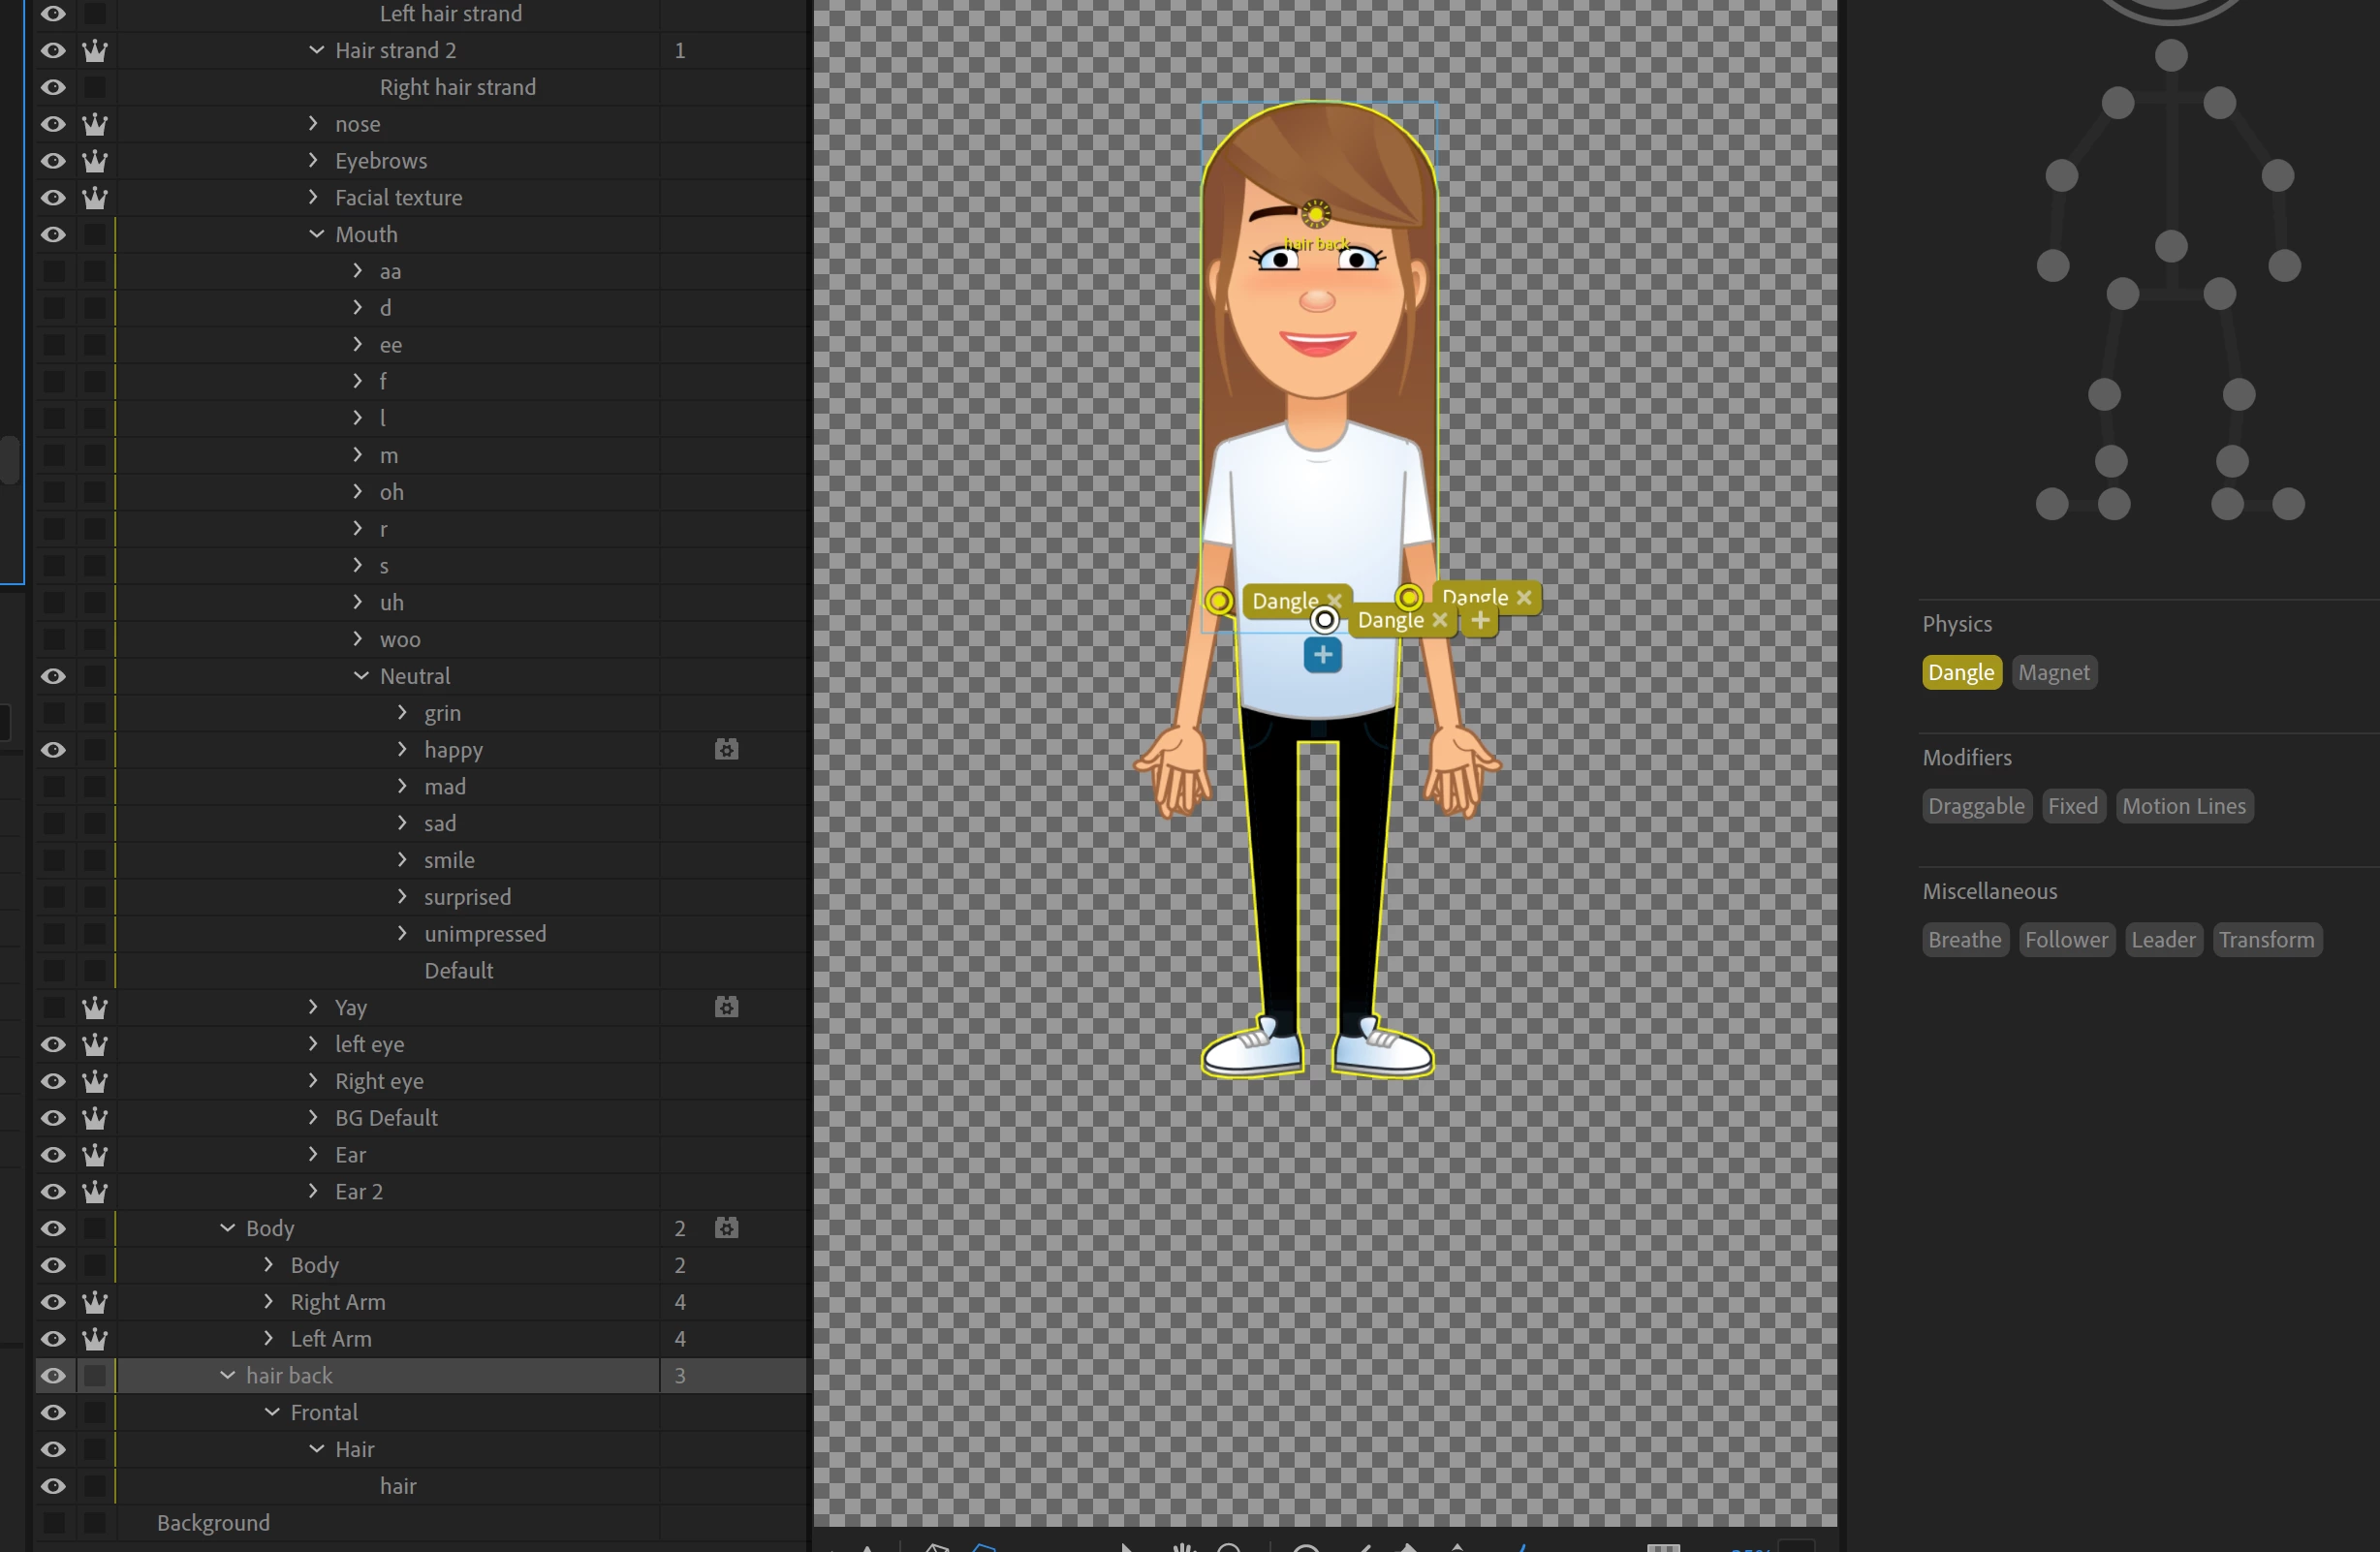Expand the Left Arm group

pos(268,1338)
